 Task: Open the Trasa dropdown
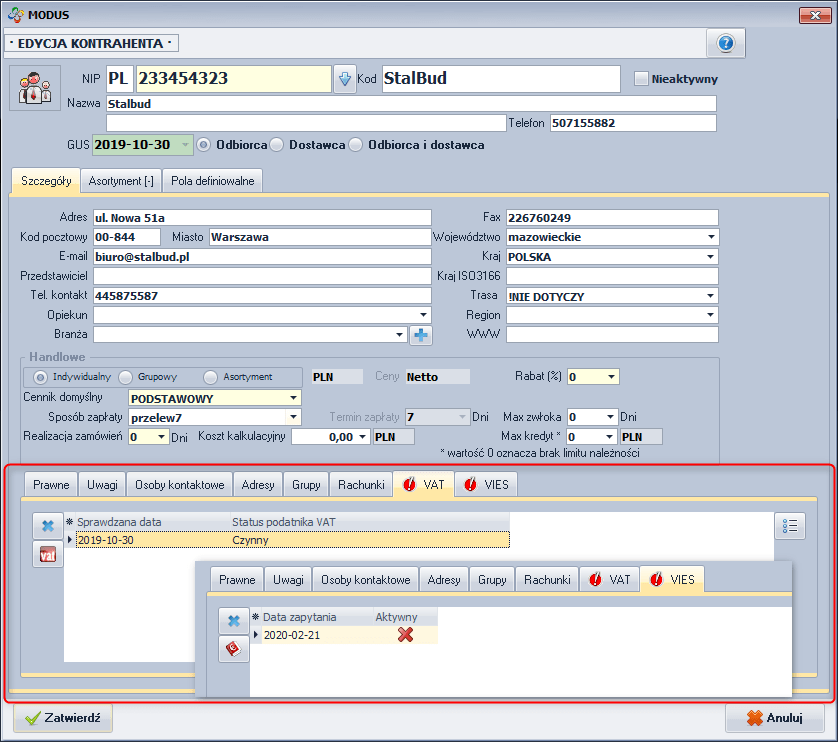[x=711, y=296]
